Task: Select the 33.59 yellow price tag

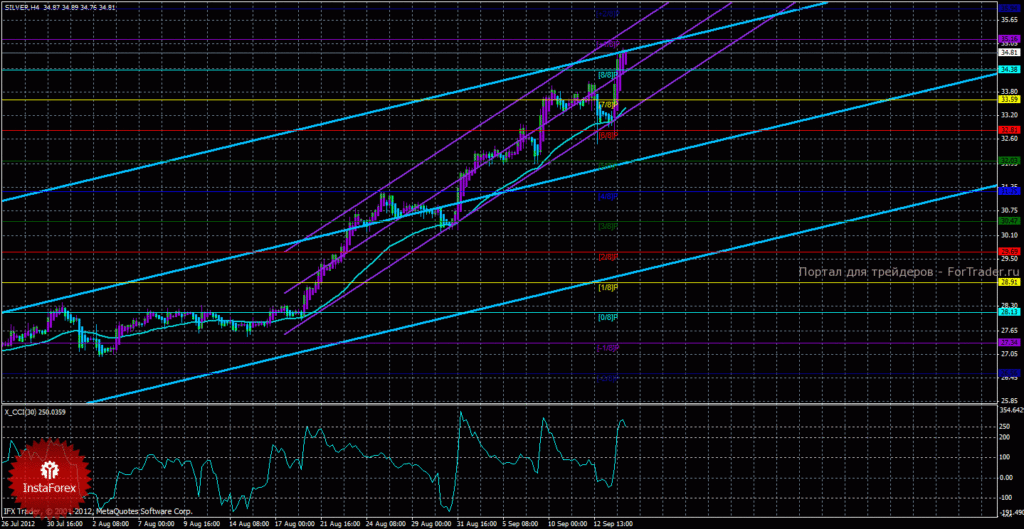Action: pos(1010,99)
